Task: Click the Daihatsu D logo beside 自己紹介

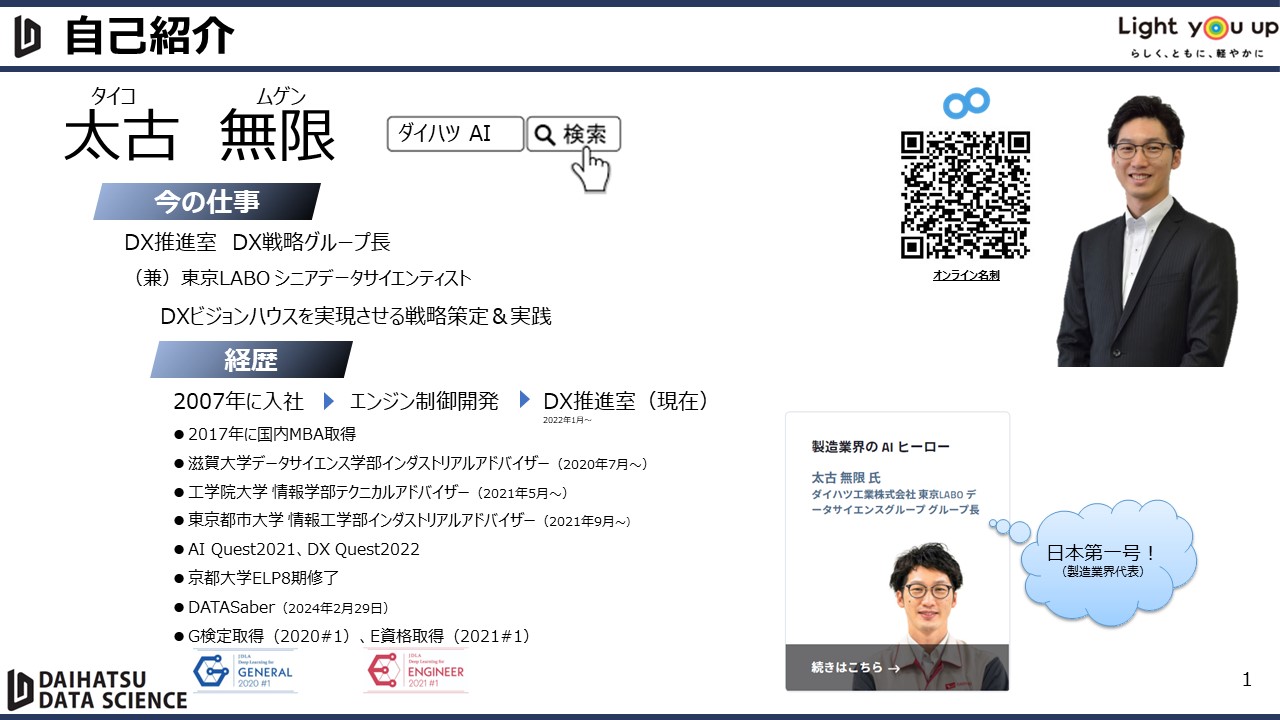Action: pos(28,36)
